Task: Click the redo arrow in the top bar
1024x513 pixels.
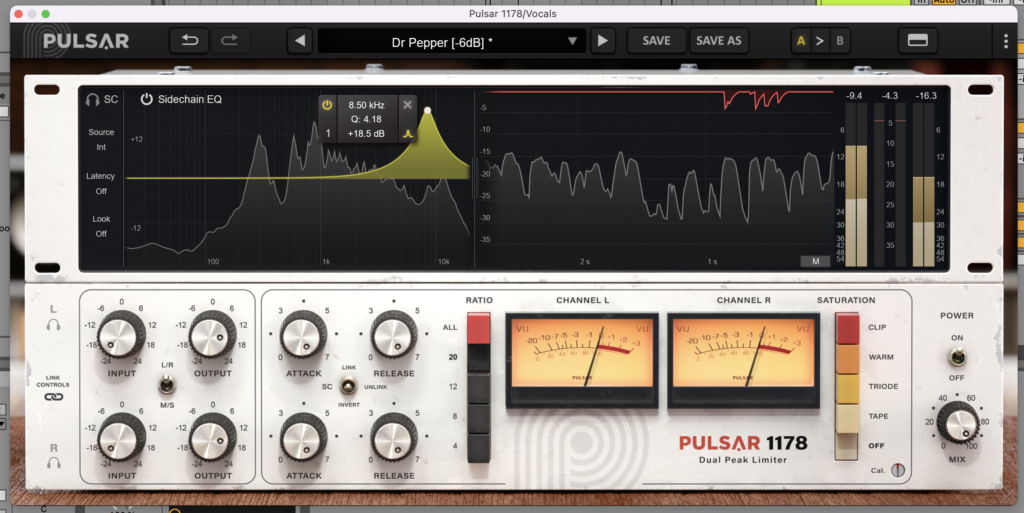Action: tap(229, 40)
